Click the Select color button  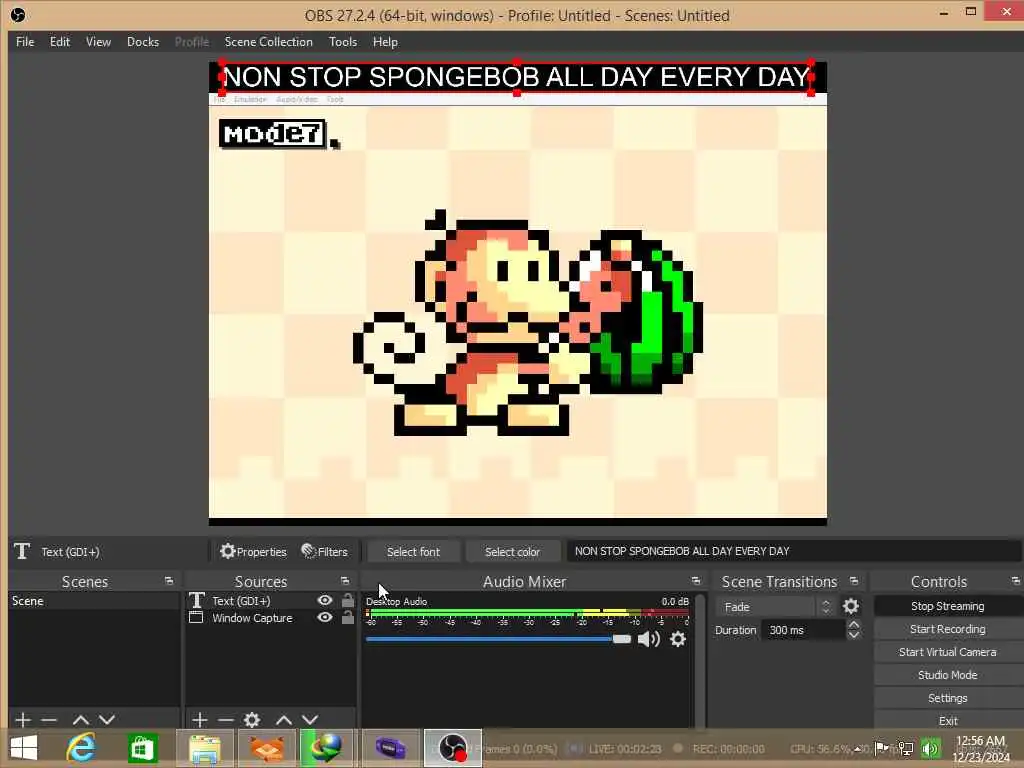tap(513, 552)
